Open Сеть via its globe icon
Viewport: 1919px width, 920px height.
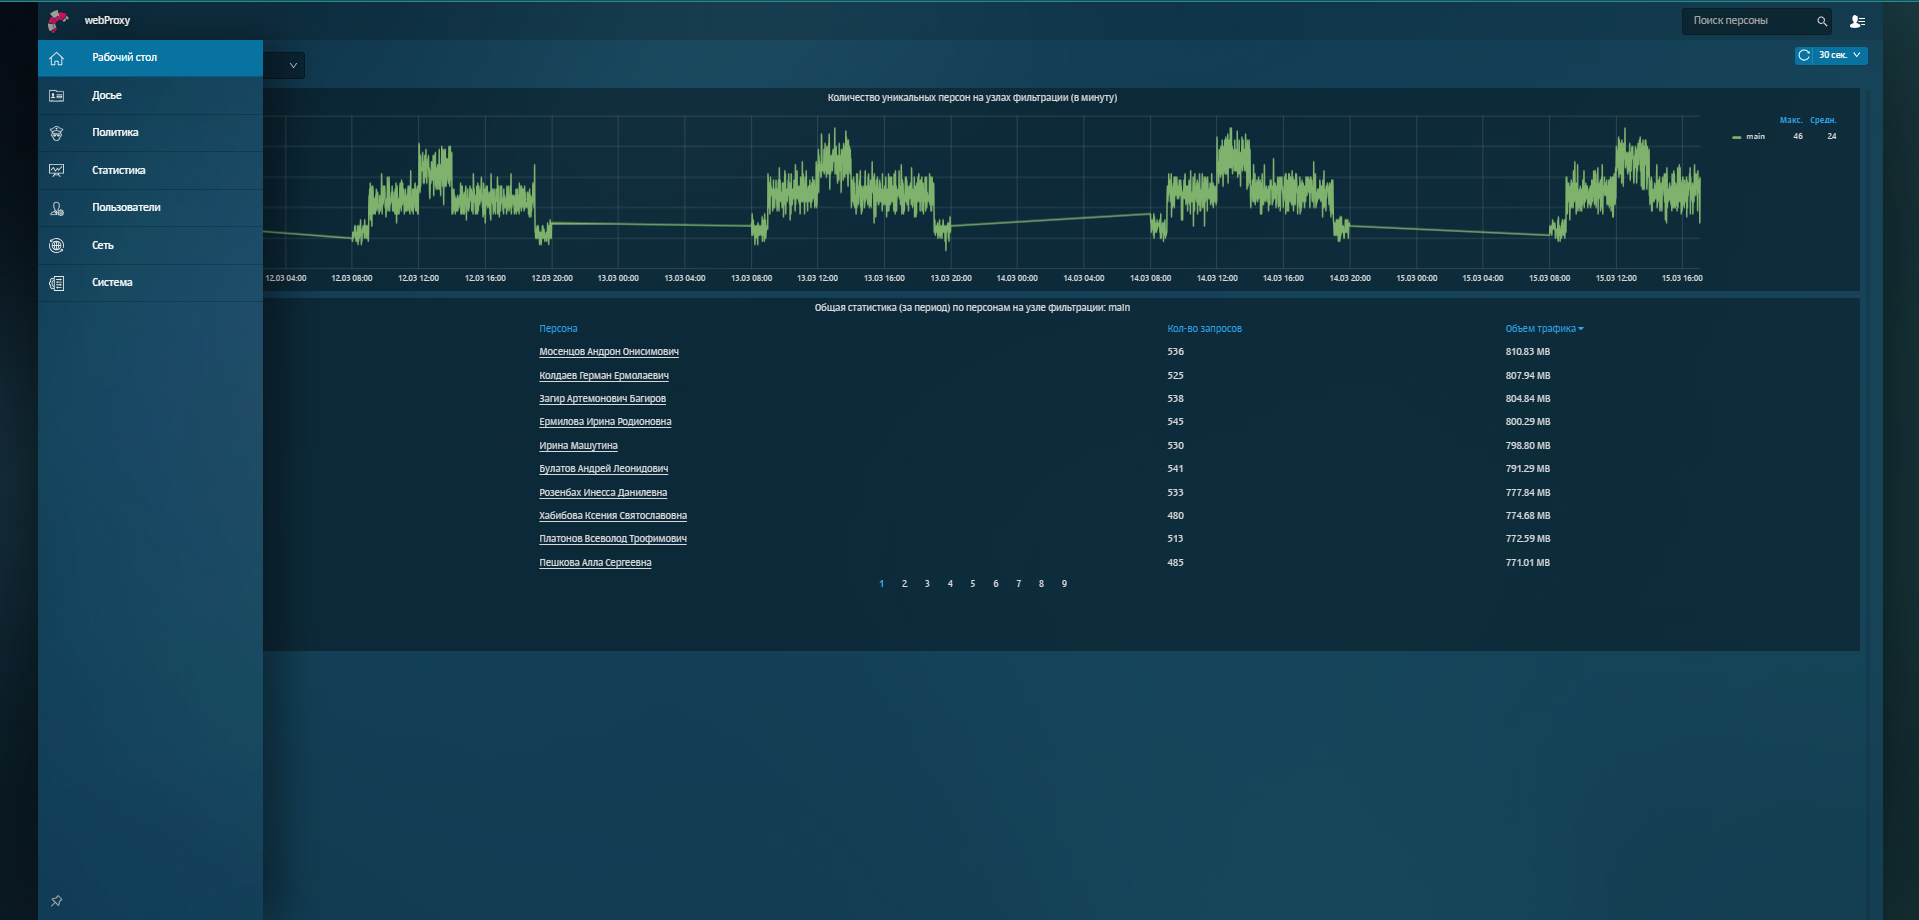(57, 245)
